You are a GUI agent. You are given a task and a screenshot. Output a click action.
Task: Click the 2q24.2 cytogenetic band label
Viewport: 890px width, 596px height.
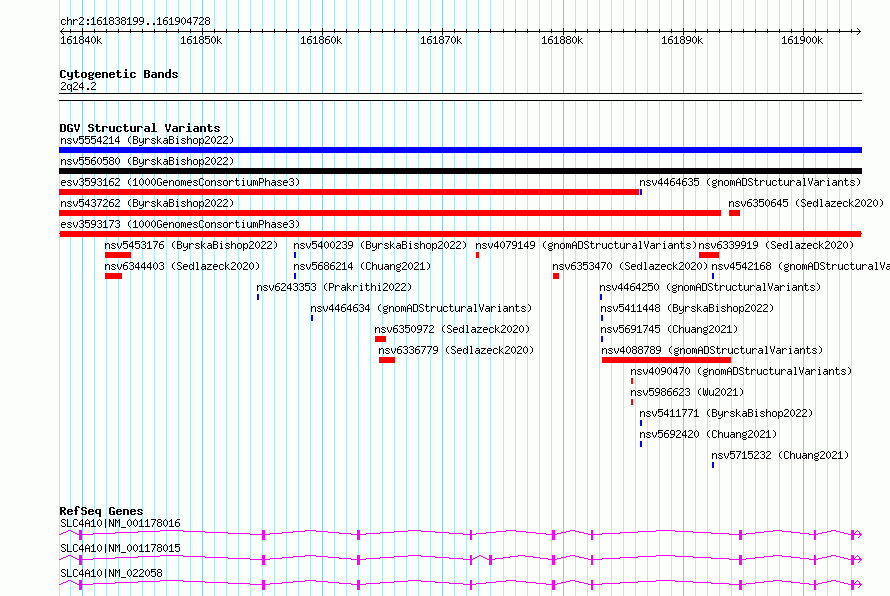78,86
